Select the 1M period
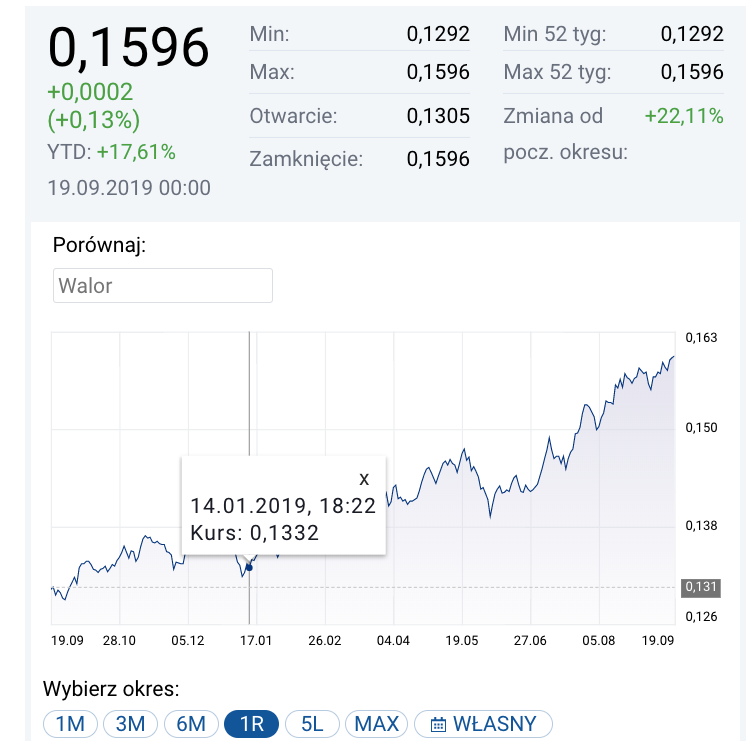The height and width of the screenshot is (741, 746). 70,724
